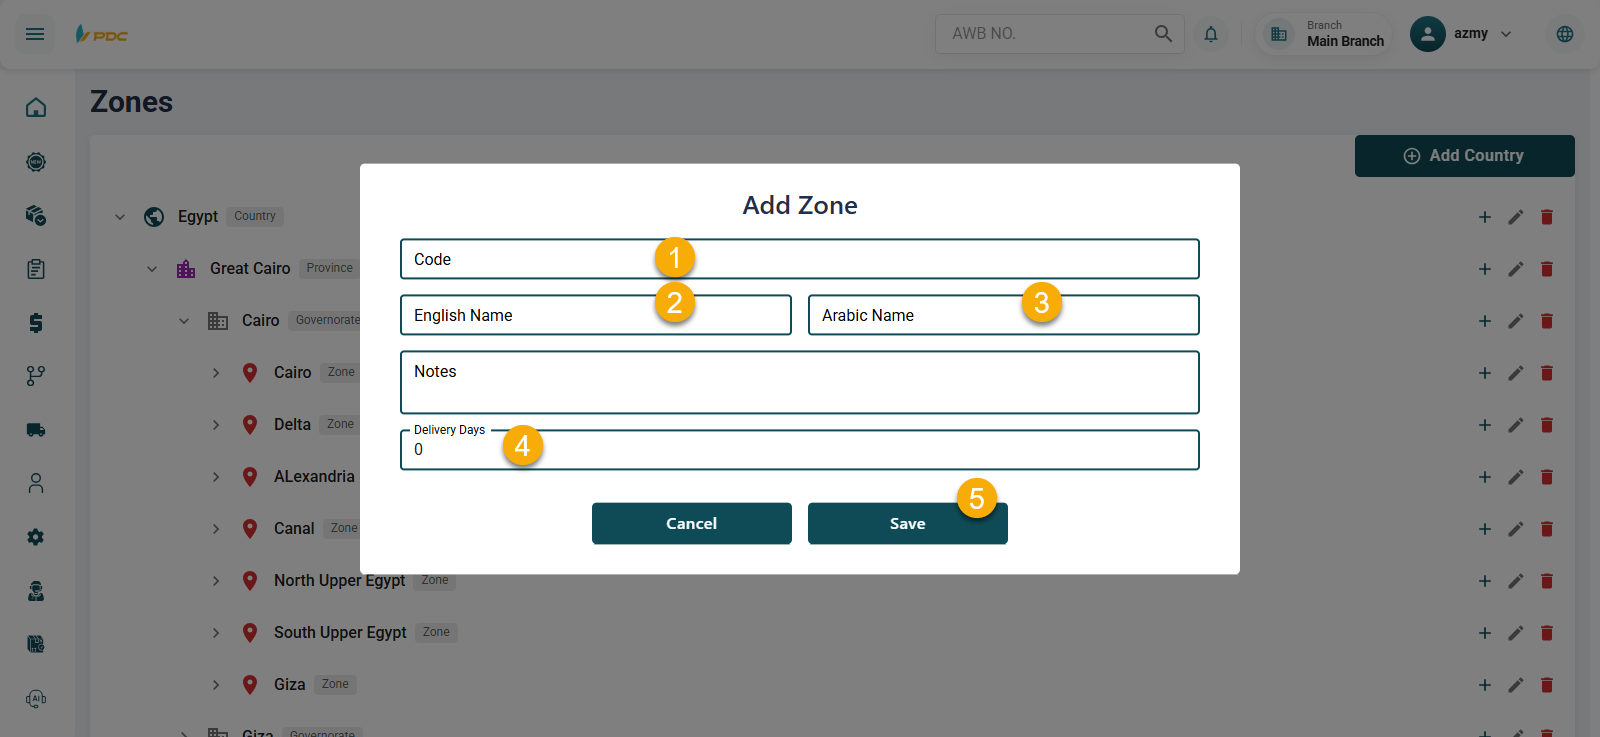Expand the Canal zone node
The image size is (1600, 737).
point(216,529)
